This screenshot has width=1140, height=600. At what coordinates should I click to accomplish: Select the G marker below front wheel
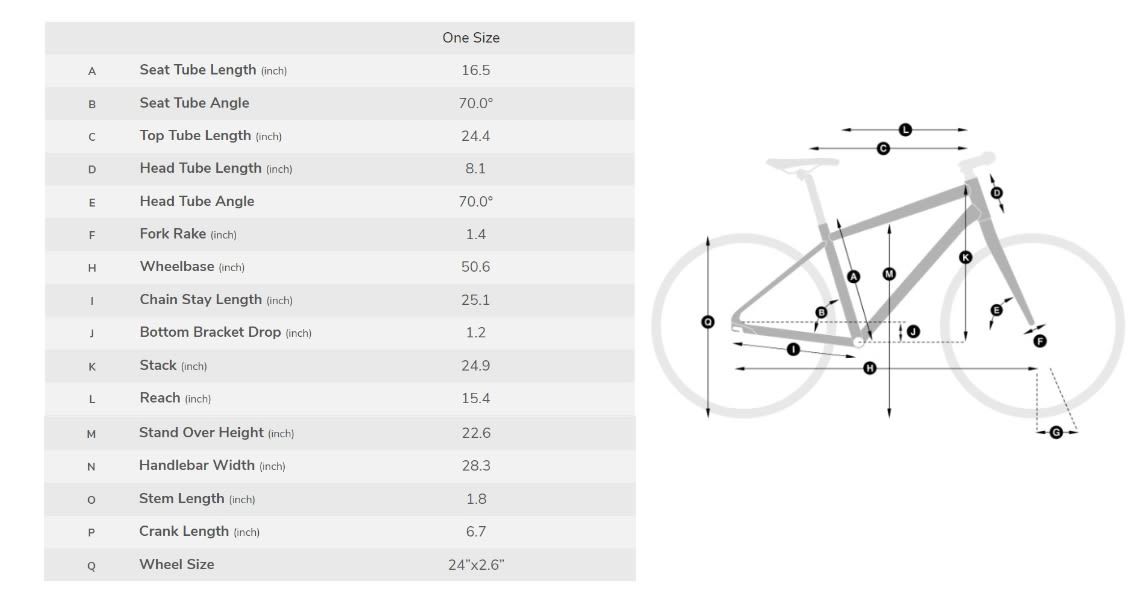pos(1056,432)
